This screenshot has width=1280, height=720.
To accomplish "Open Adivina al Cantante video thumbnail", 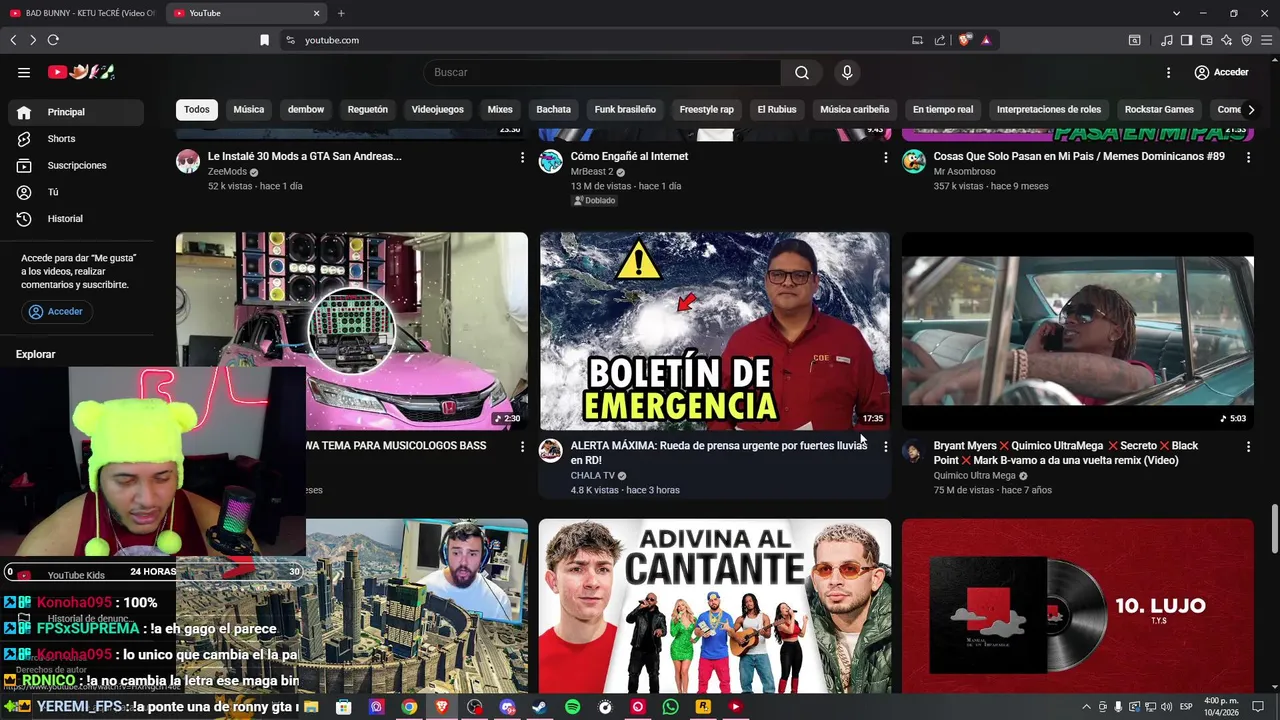I will (x=714, y=605).
